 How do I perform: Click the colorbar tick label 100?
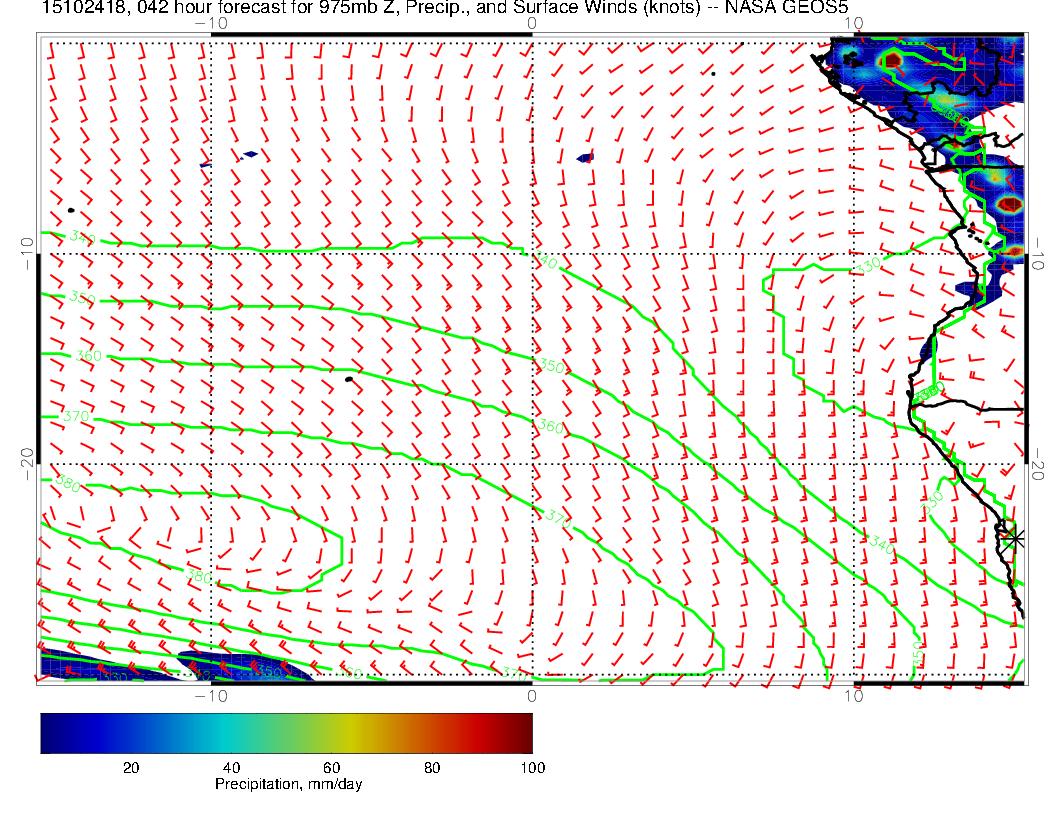(x=532, y=767)
